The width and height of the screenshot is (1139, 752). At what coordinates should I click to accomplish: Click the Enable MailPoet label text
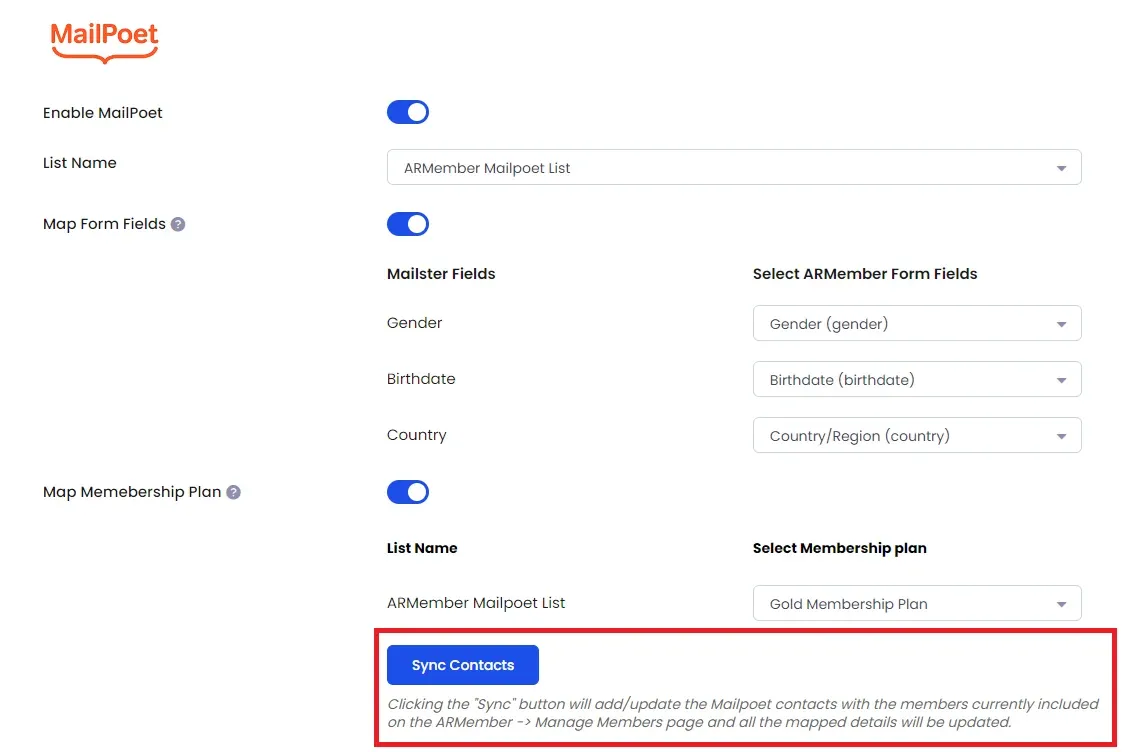[x=103, y=113]
